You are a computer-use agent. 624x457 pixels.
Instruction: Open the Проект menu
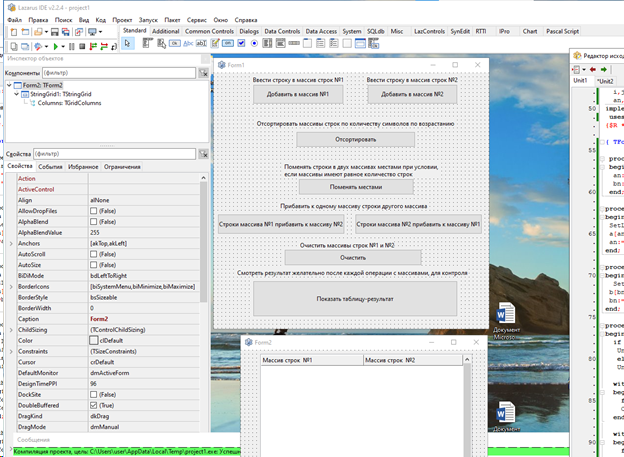122,19
